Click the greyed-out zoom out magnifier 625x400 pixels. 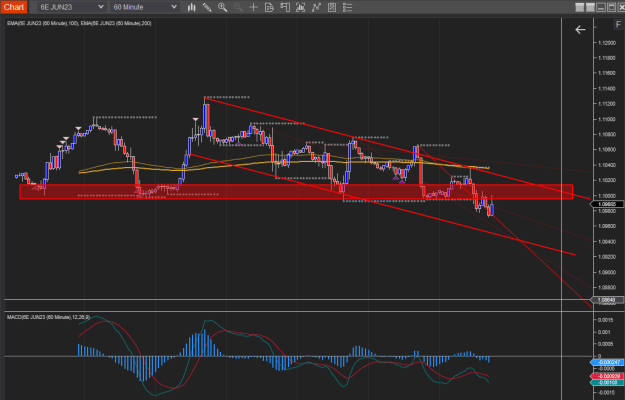click(238, 7)
